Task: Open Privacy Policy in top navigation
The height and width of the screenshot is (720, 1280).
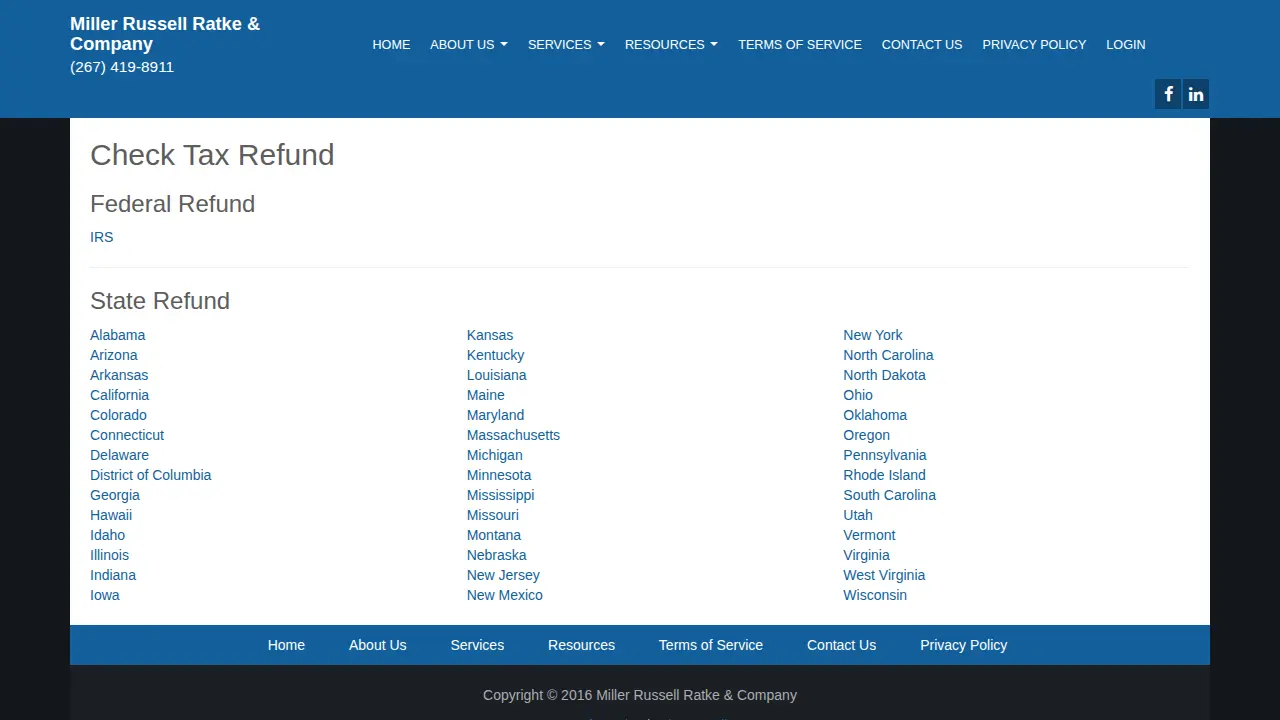Action: [1034, 44]
